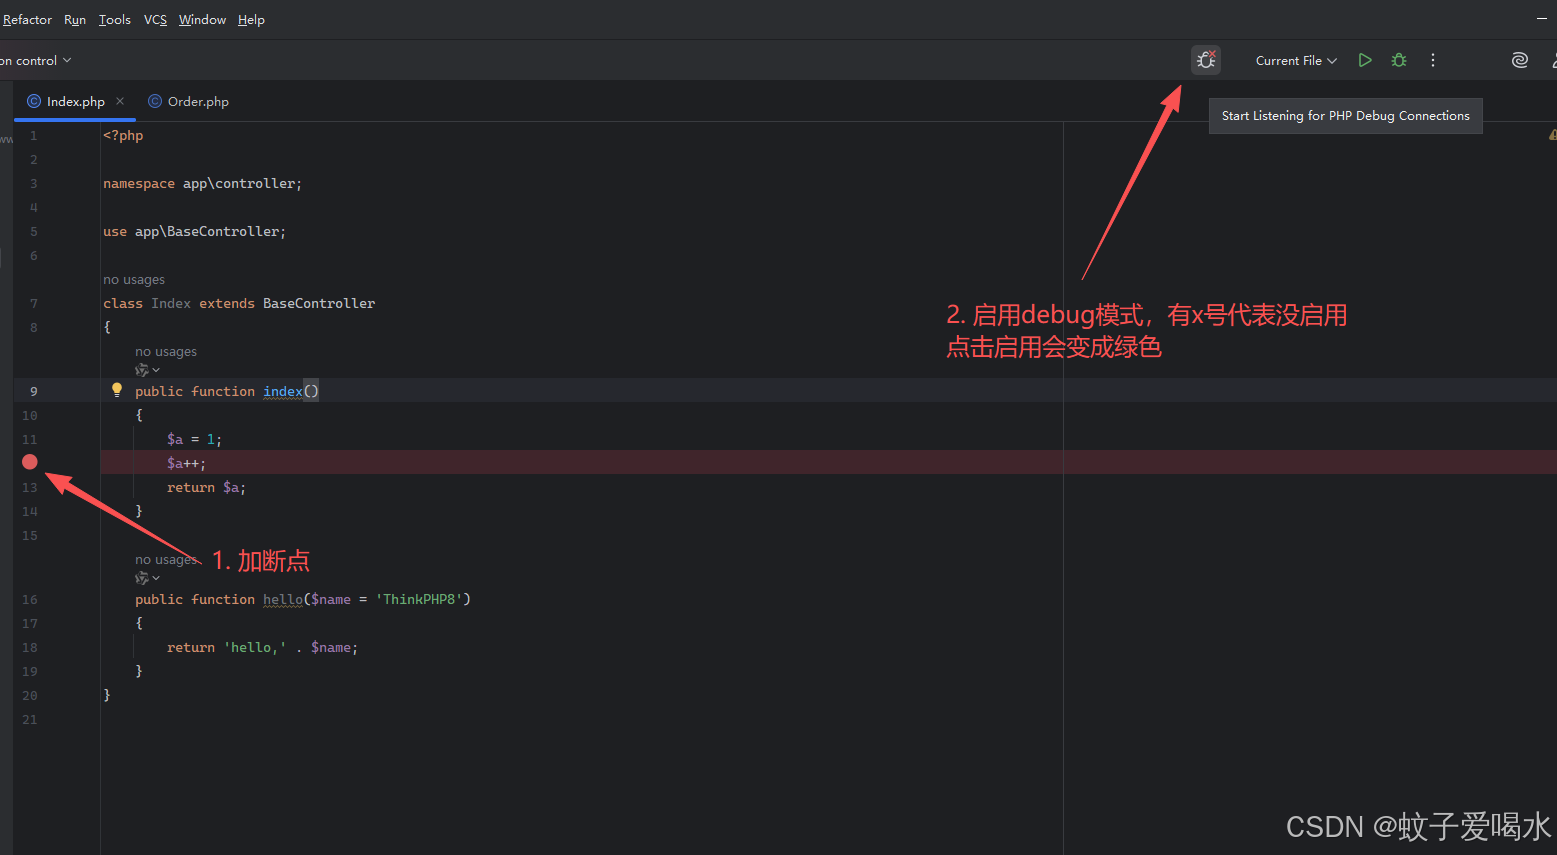
Task: Click line number 16 in the gutter
Action: [x=29, y=598]
